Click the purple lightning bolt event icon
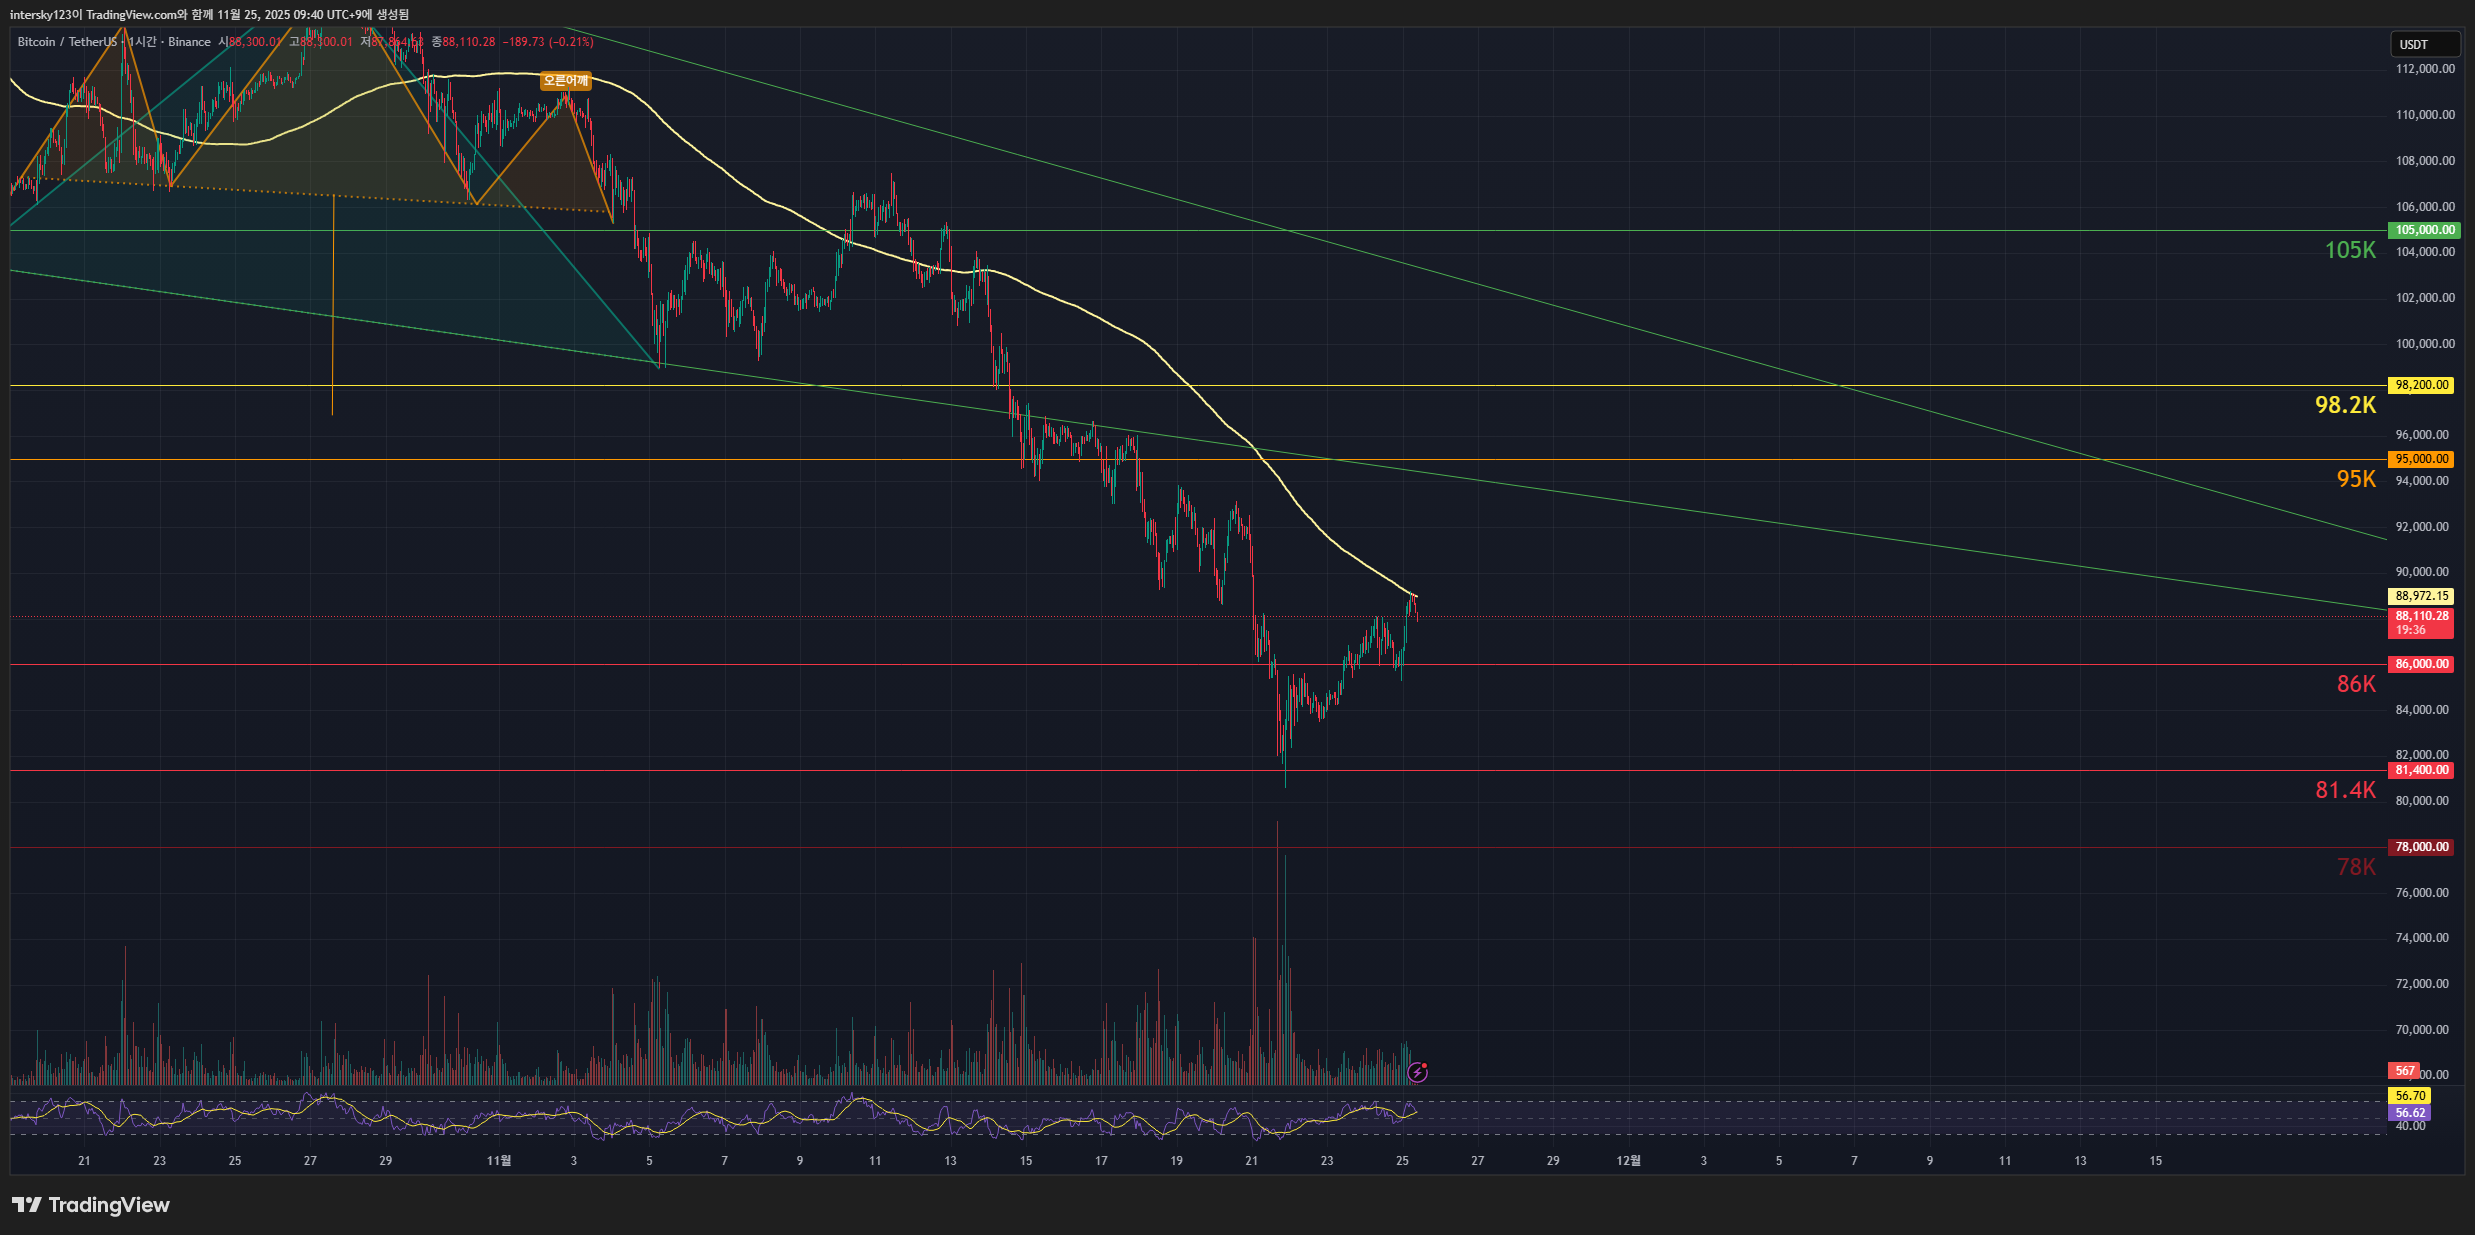The image size is (2475, 1235). [x=1417, y=1073]
